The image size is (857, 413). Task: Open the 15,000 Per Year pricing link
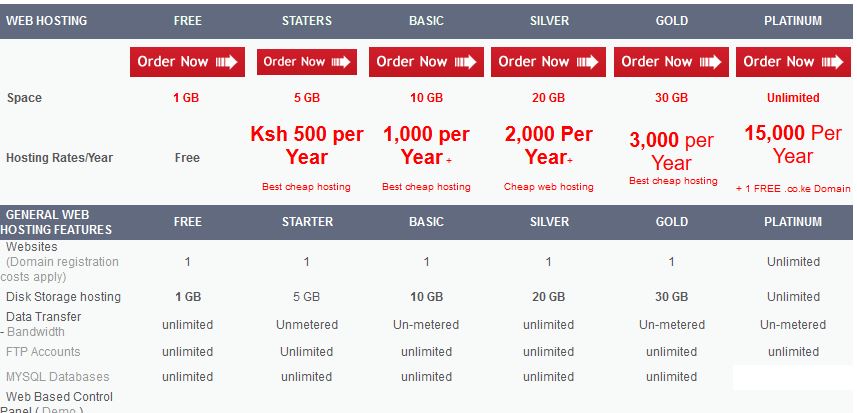[x=793, y=144]
